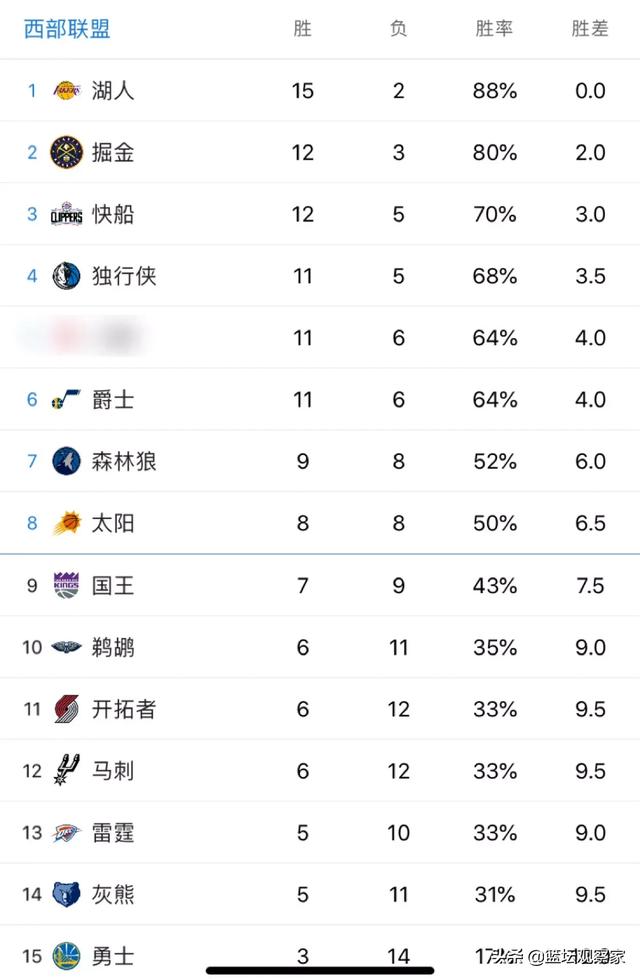Click the Pelicans team logo

[66, 647]
